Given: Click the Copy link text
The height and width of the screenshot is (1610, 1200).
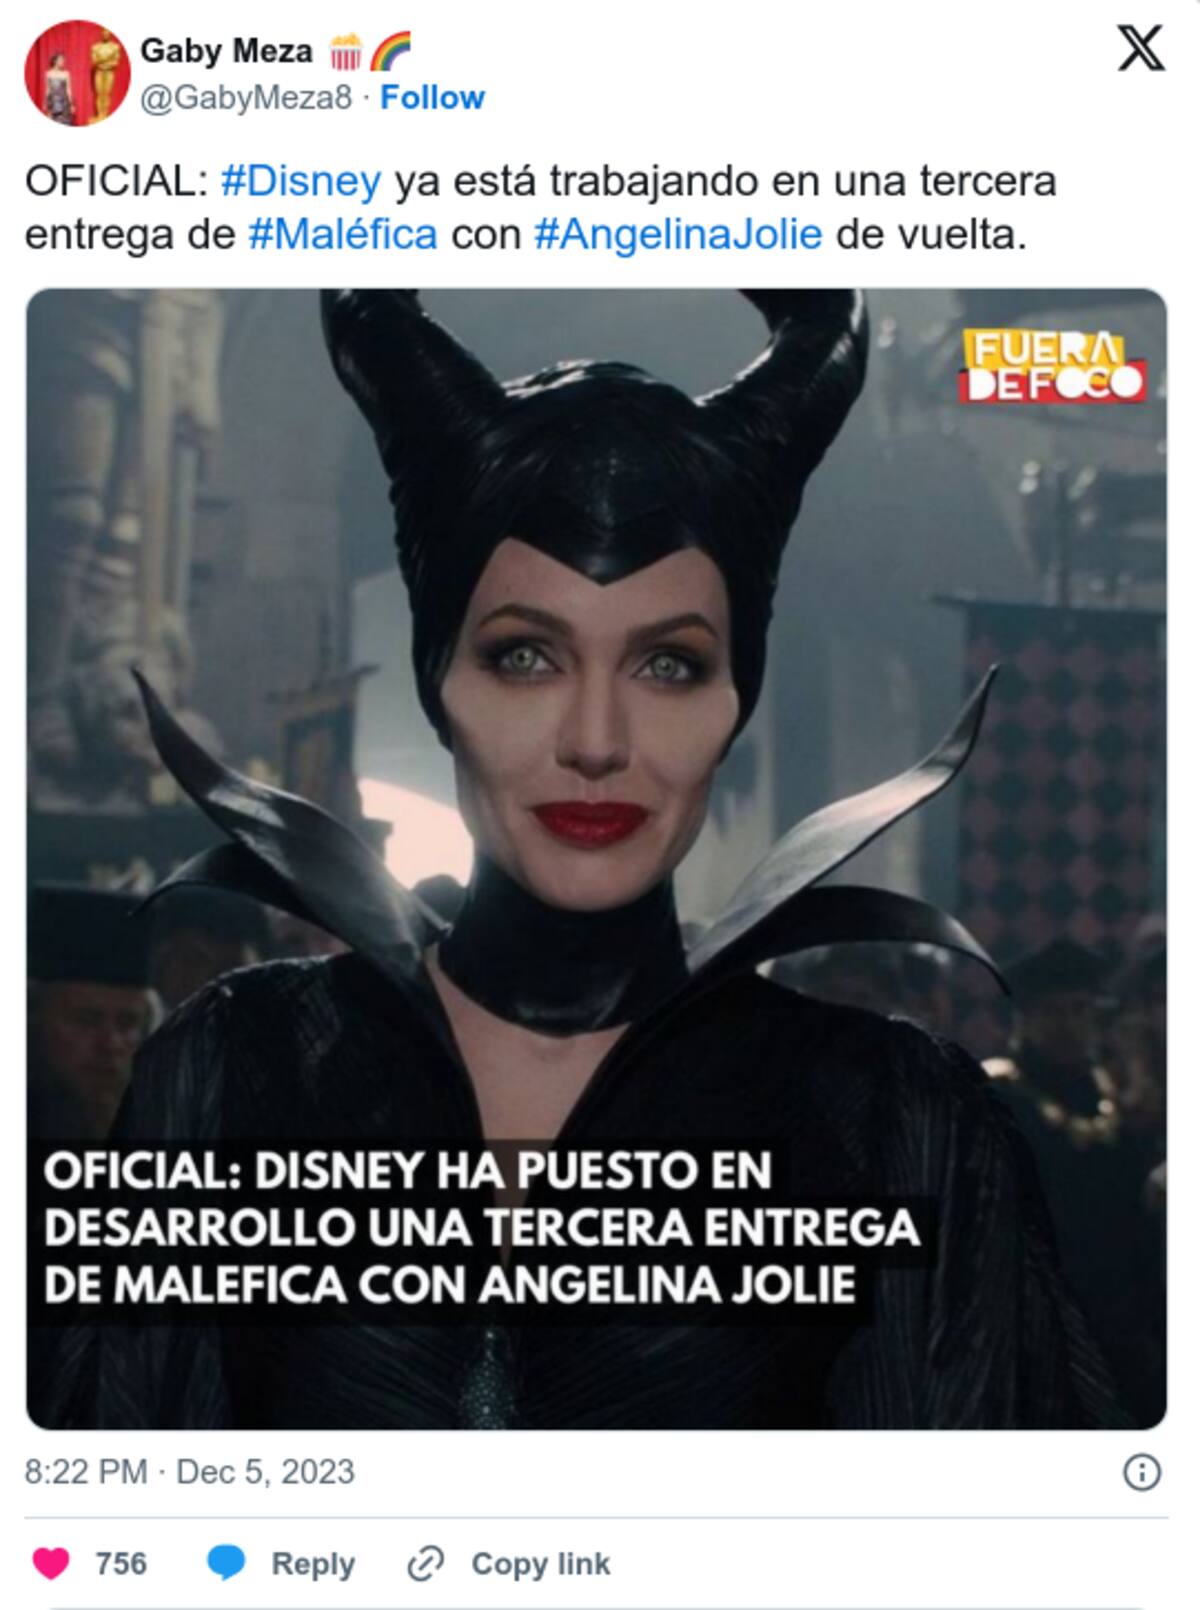Looking at the screenshot, I should click(x=540, y=1563).
